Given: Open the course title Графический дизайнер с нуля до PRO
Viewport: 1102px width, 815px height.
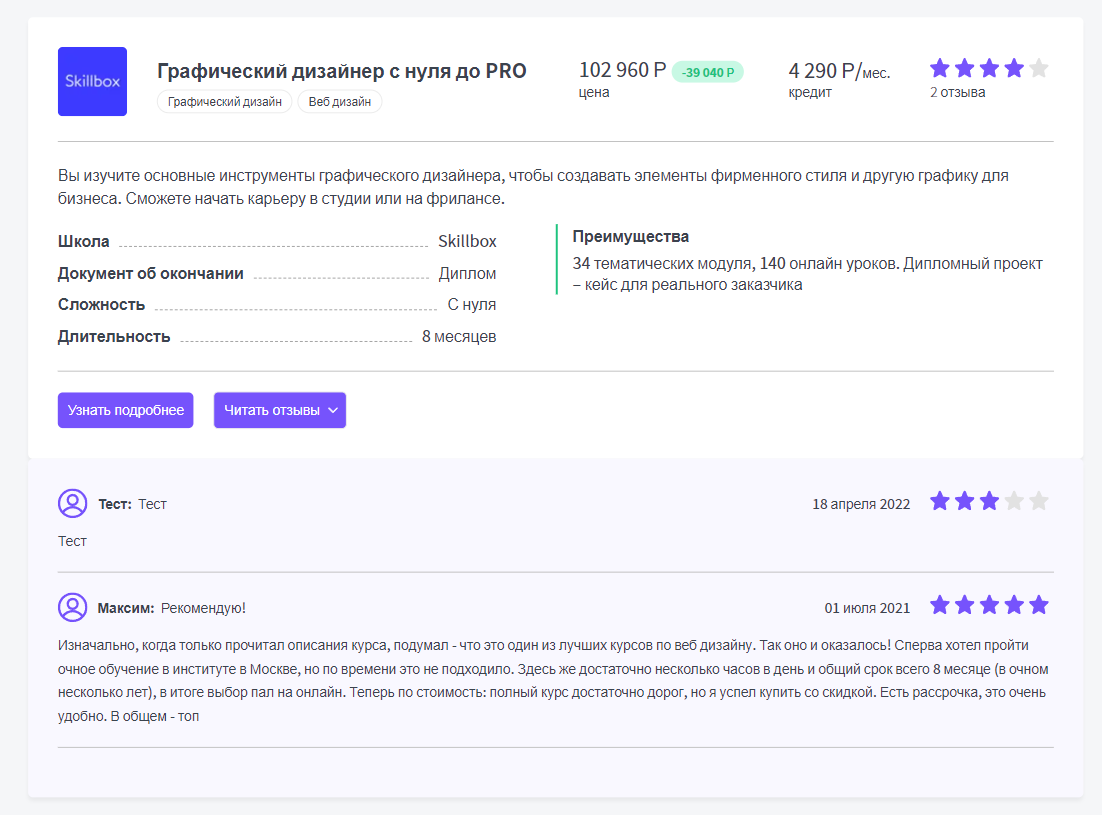Looking at the screenshot, I should pos(342,71).
